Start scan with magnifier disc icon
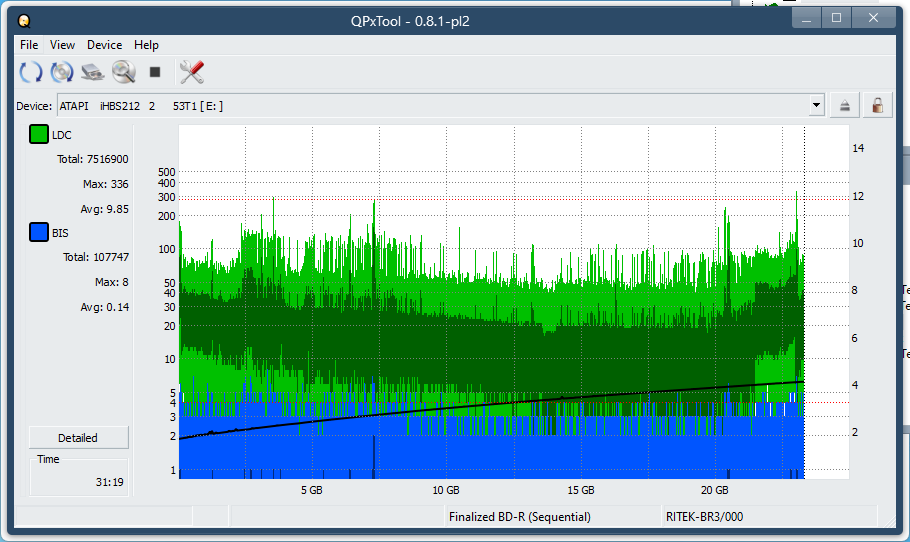This screenshot has width=910, height=542. tap(124, 72)
